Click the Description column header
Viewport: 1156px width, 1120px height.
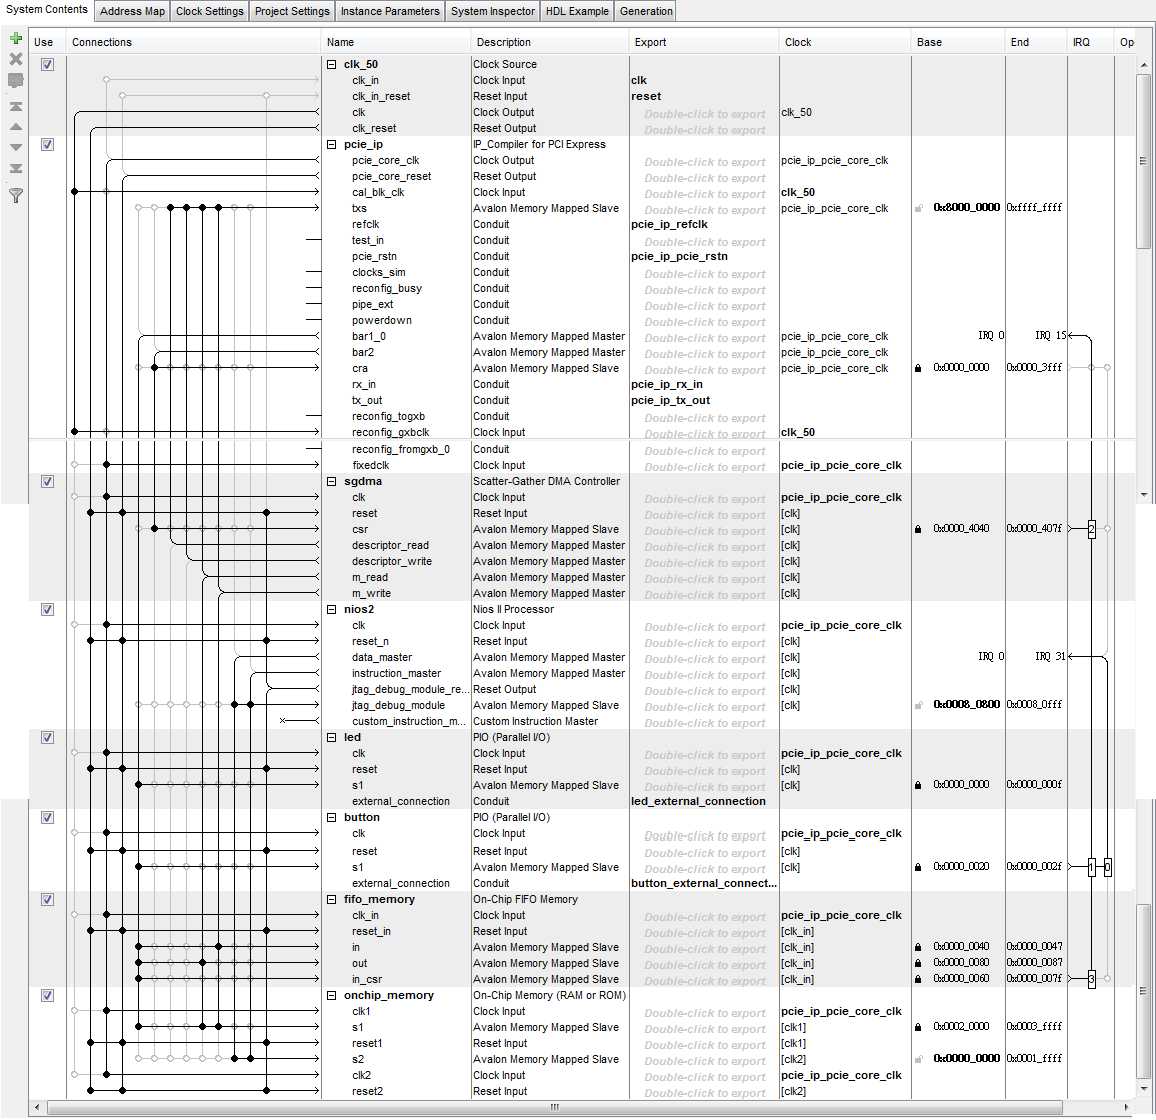click(x=549, y=42)
